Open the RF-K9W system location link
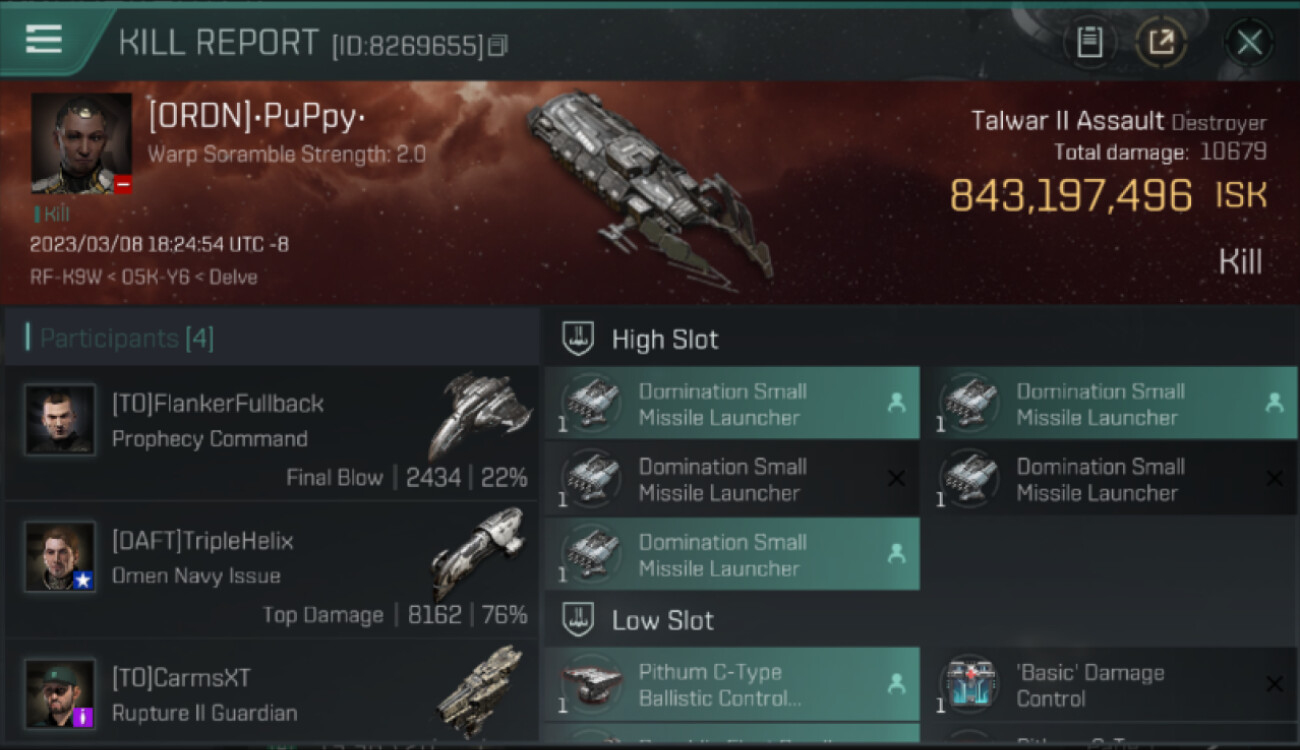This screenshot has height=750, width=1300. pos(68,277)
